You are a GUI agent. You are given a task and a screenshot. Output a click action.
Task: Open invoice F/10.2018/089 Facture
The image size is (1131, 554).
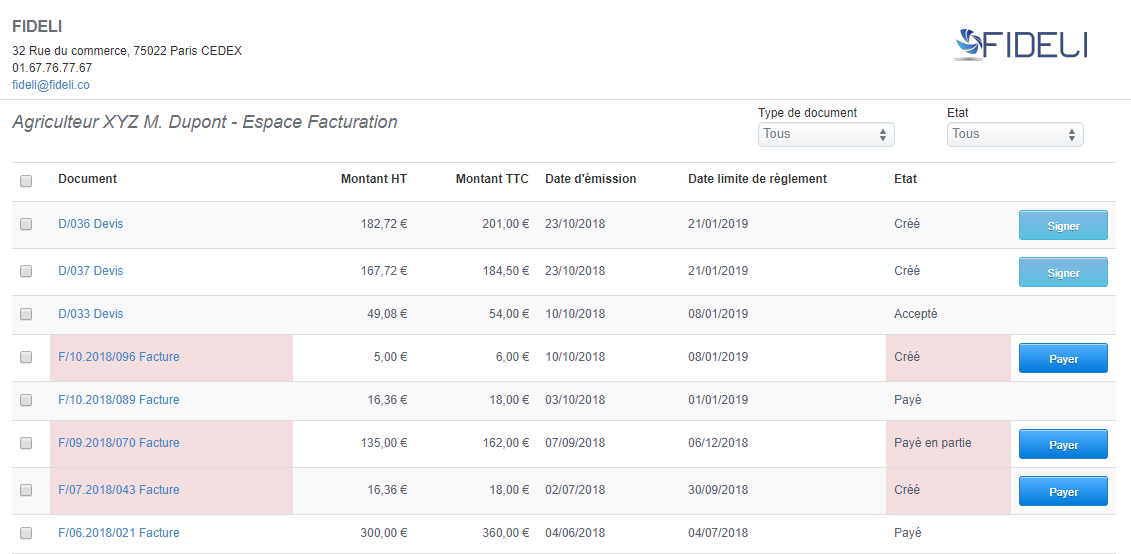[x=119, y=400]
